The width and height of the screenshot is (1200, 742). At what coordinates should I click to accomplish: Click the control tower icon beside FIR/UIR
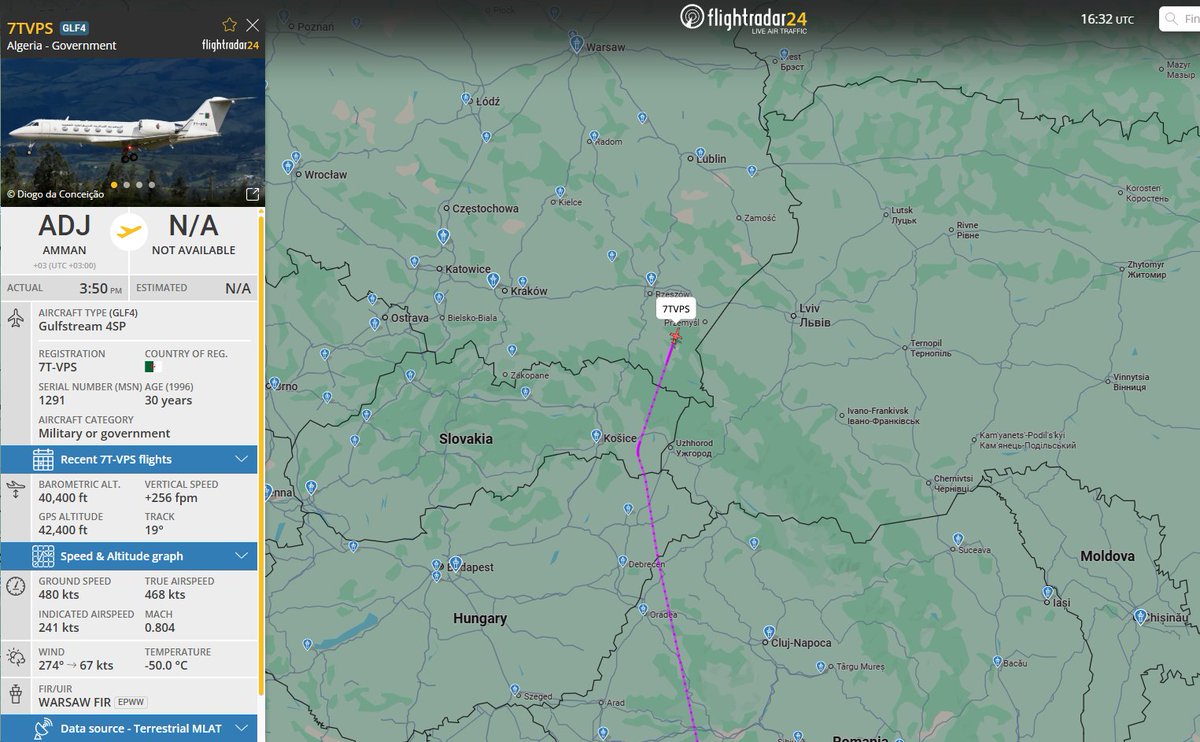click(15, 692)
